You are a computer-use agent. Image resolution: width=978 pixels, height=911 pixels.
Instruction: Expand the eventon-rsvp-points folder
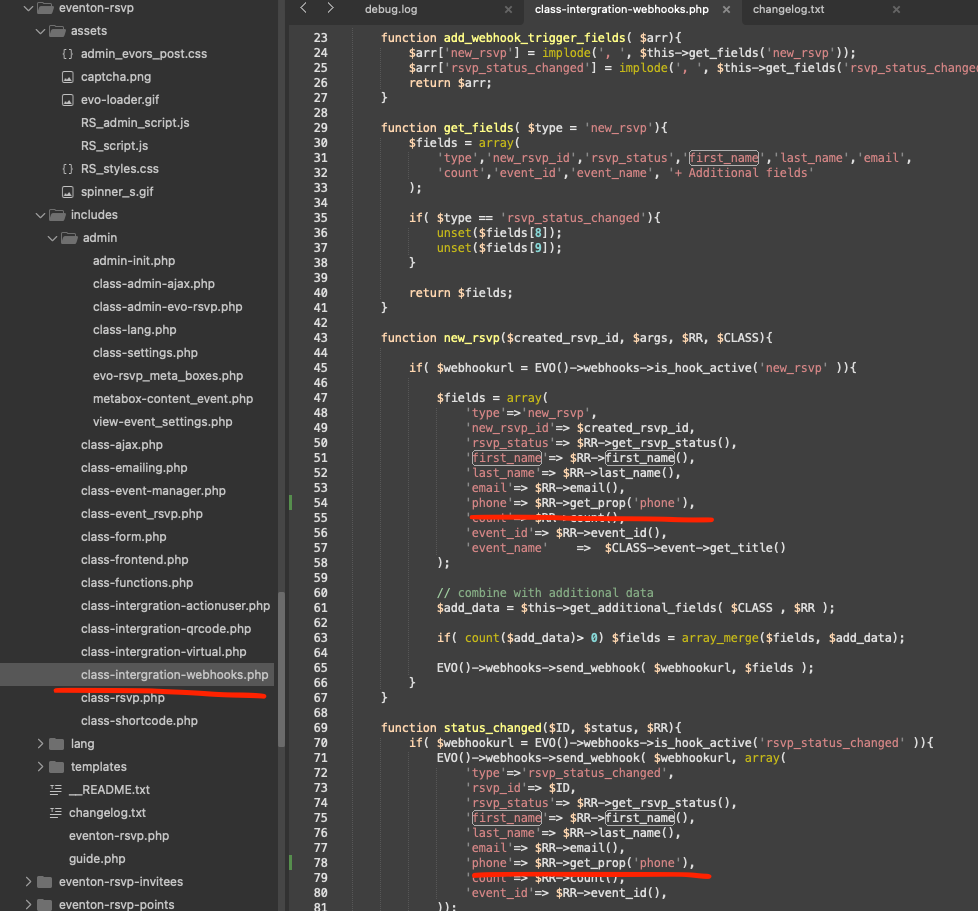pyautogui.click(x=28, y=905)
